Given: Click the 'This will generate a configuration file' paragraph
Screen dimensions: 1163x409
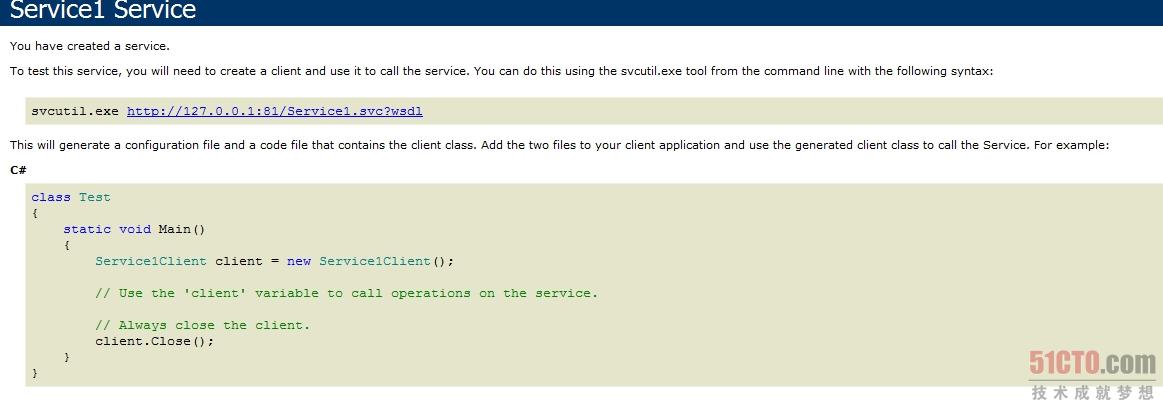Looking at the screenshot, I should click(x=559, y=145).
